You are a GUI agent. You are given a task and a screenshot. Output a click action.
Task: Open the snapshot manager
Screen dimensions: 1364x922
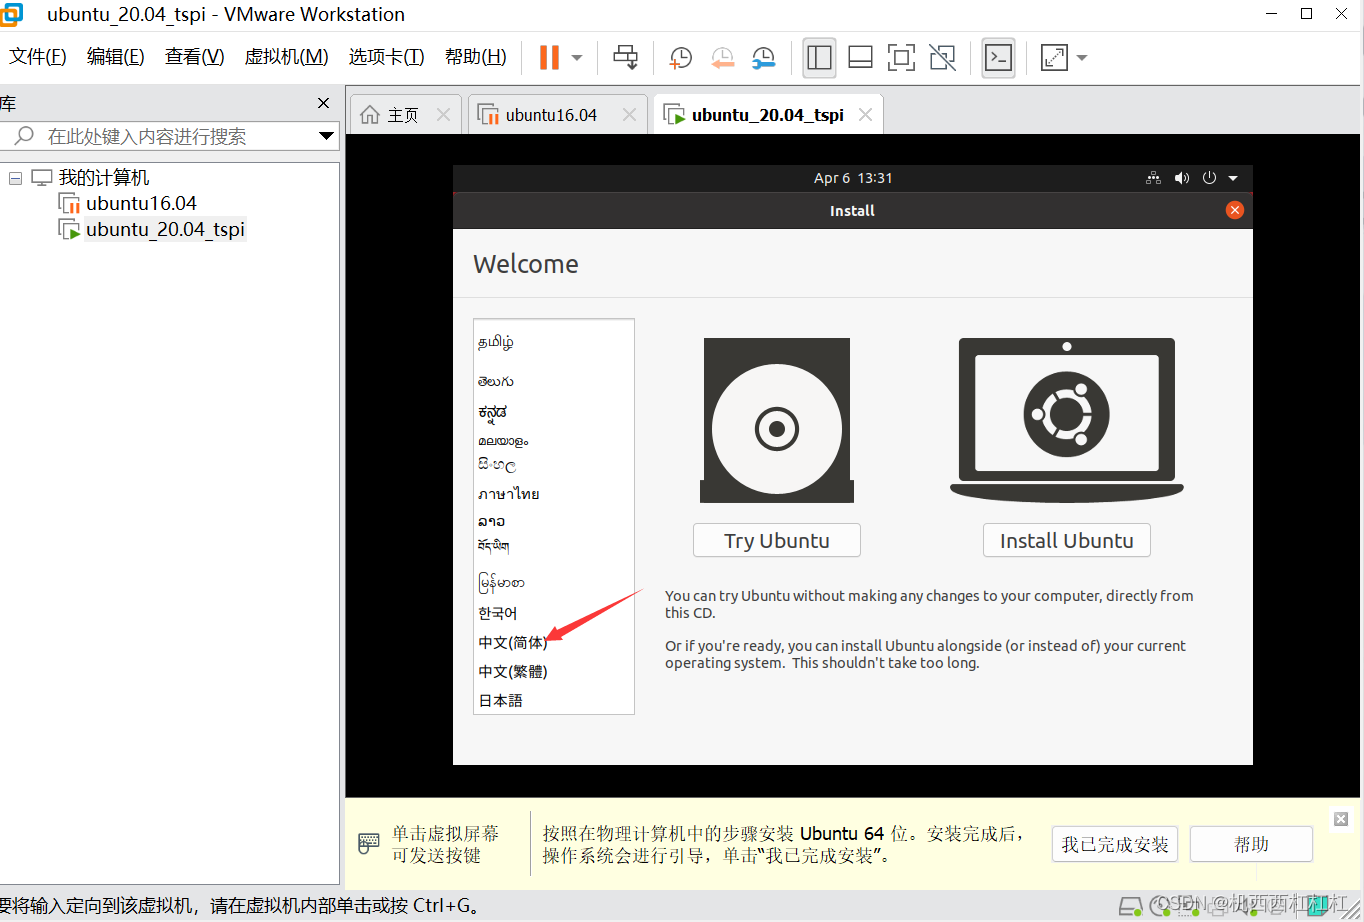point(764,58)
